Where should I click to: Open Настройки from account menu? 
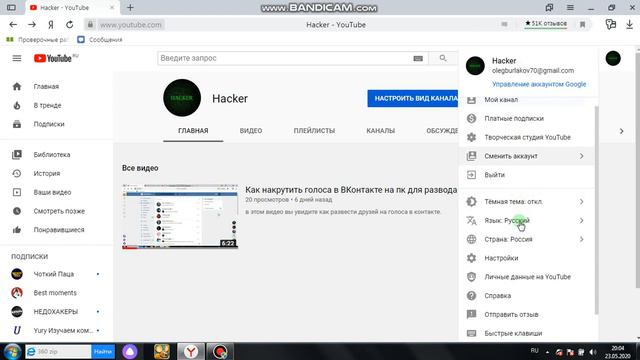(x=527, y=258)
